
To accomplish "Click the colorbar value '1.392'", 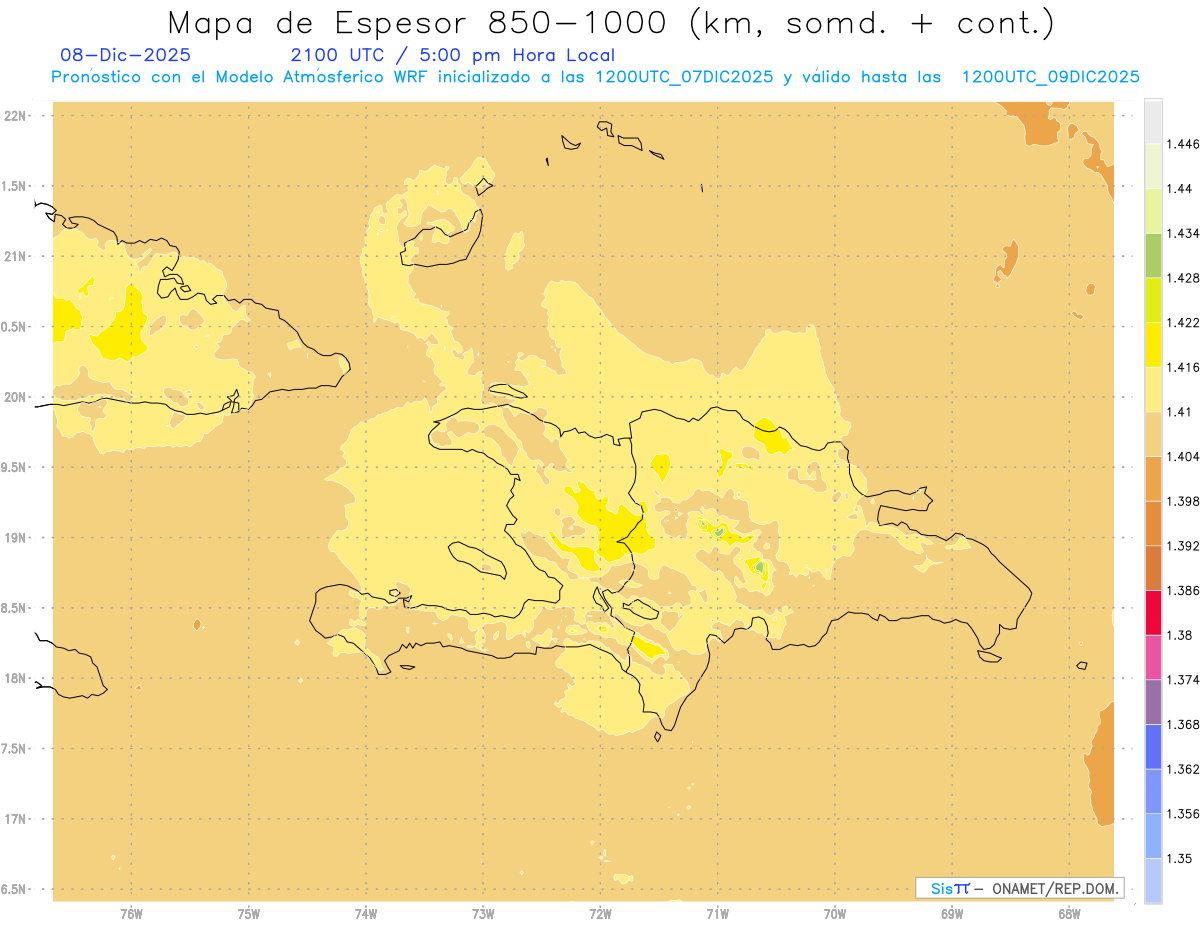I will (1184, 546).
